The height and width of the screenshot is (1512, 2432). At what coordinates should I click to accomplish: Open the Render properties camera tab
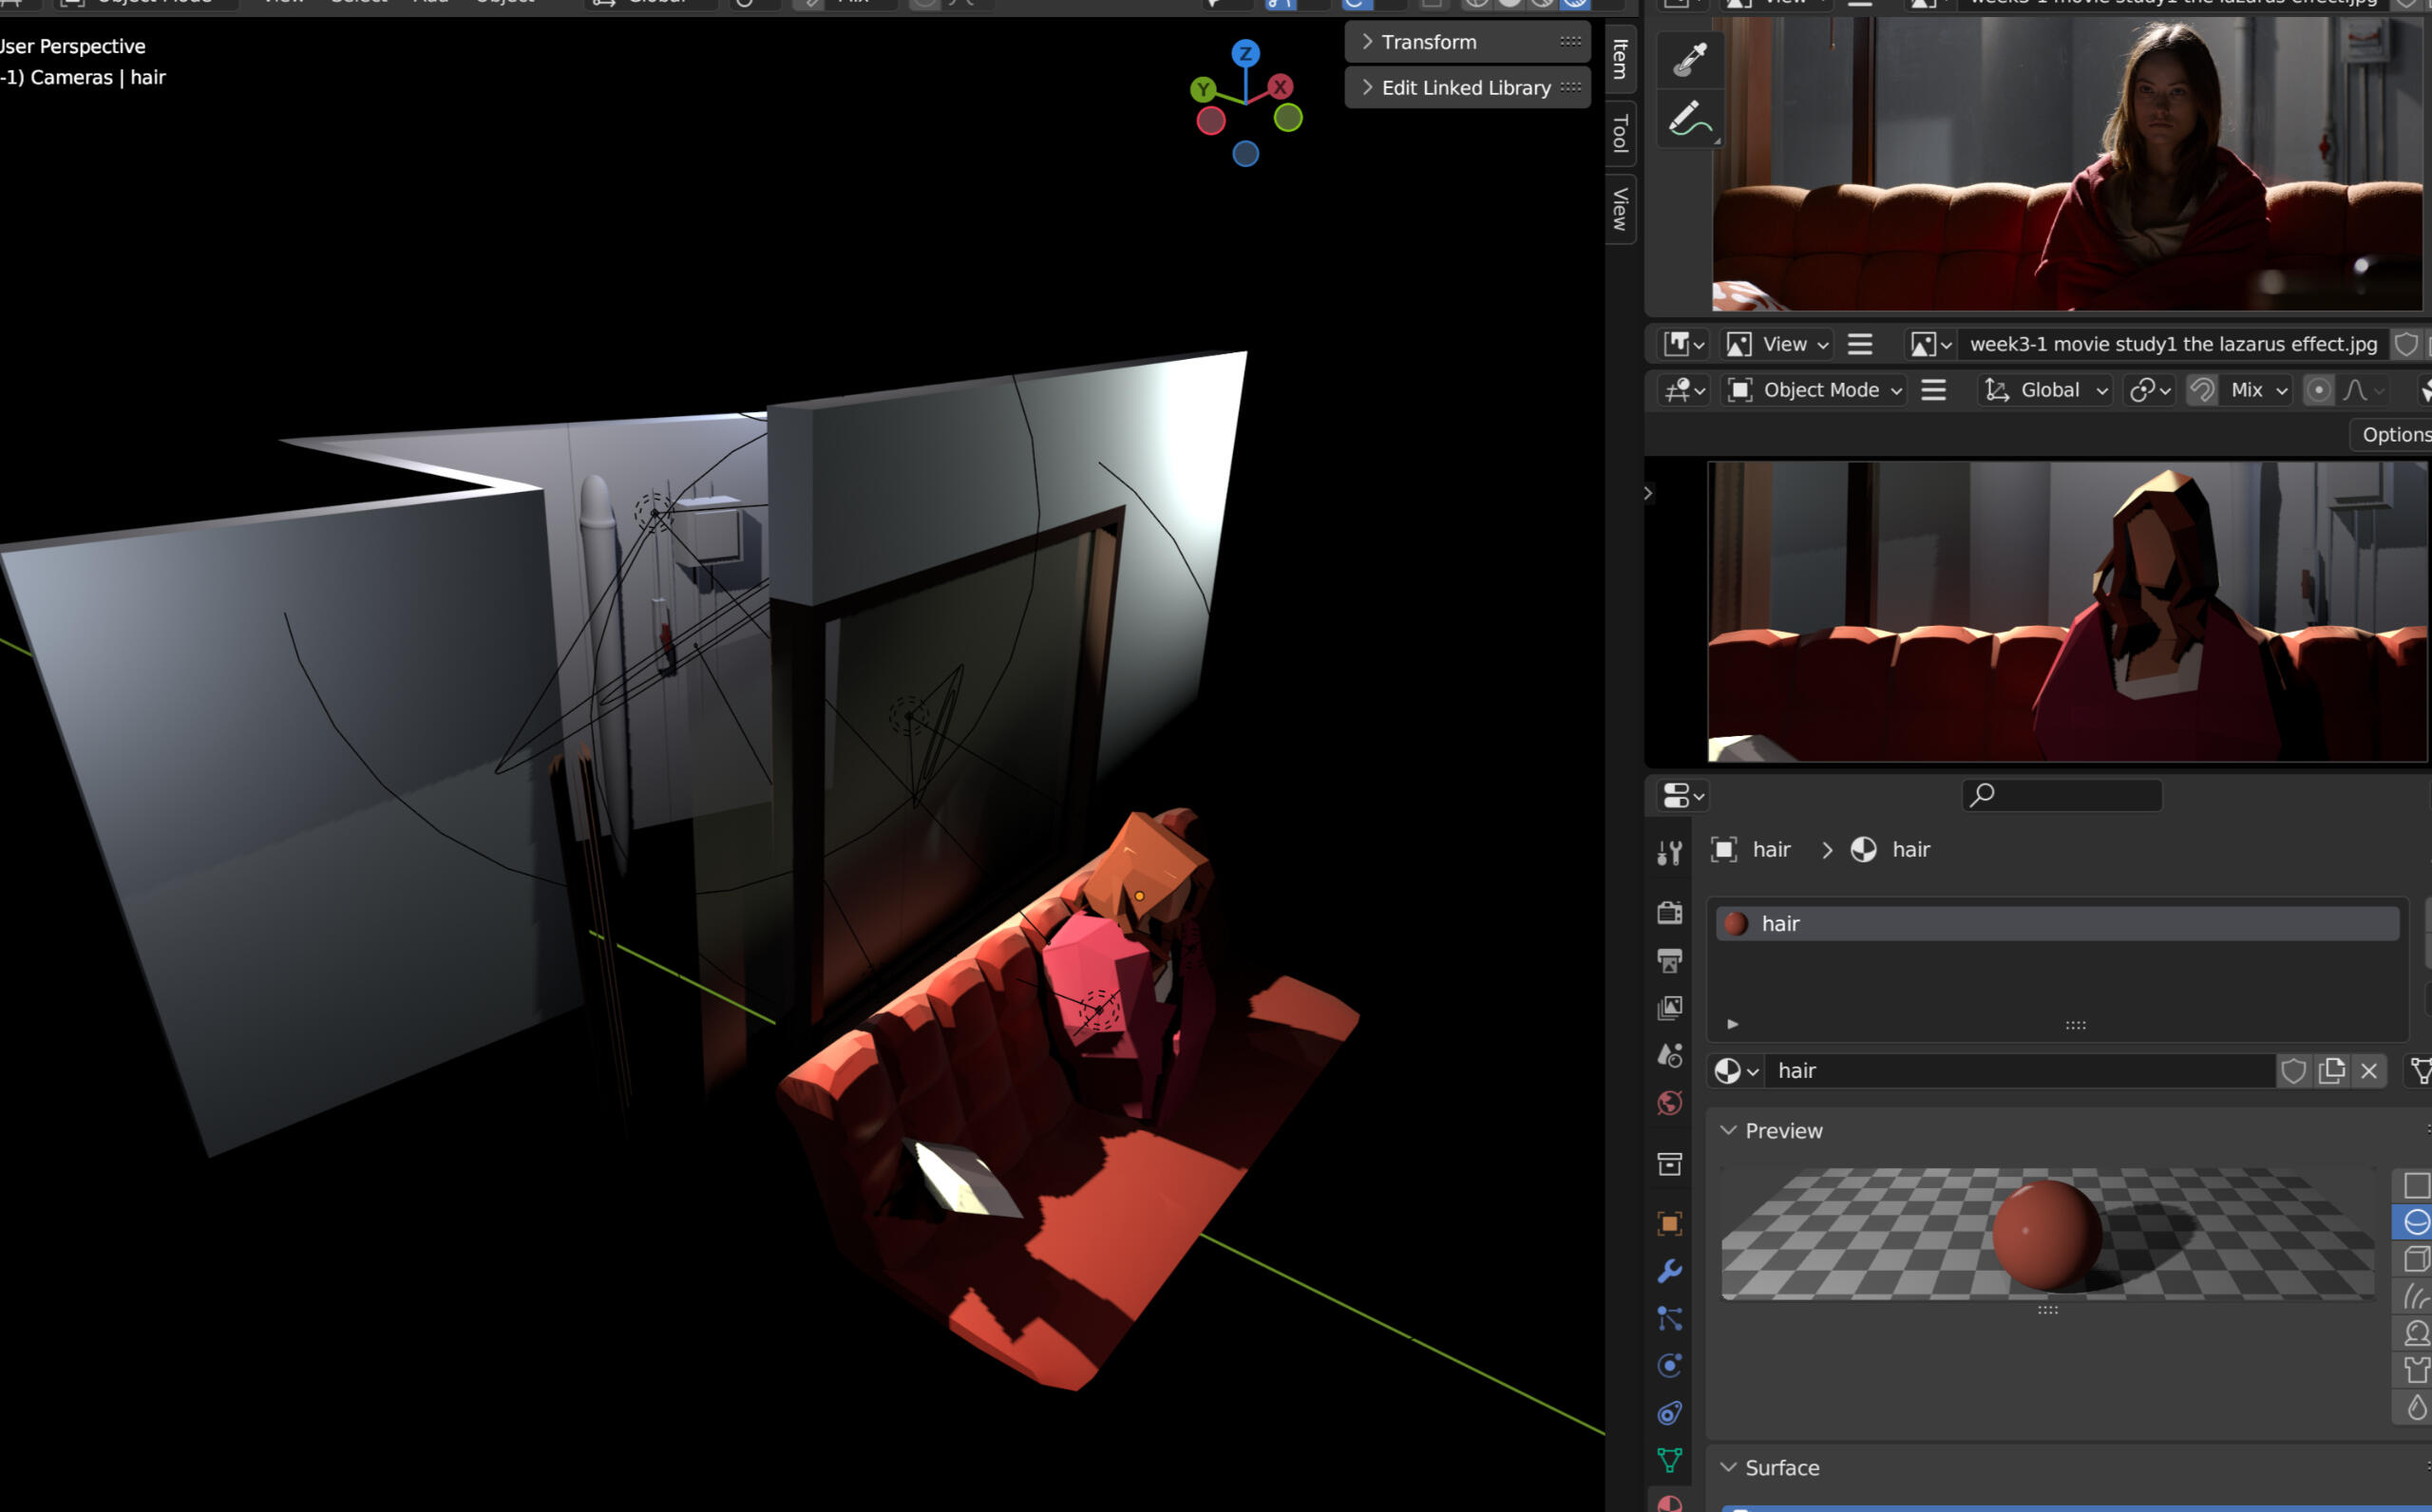click(1669, 912)
